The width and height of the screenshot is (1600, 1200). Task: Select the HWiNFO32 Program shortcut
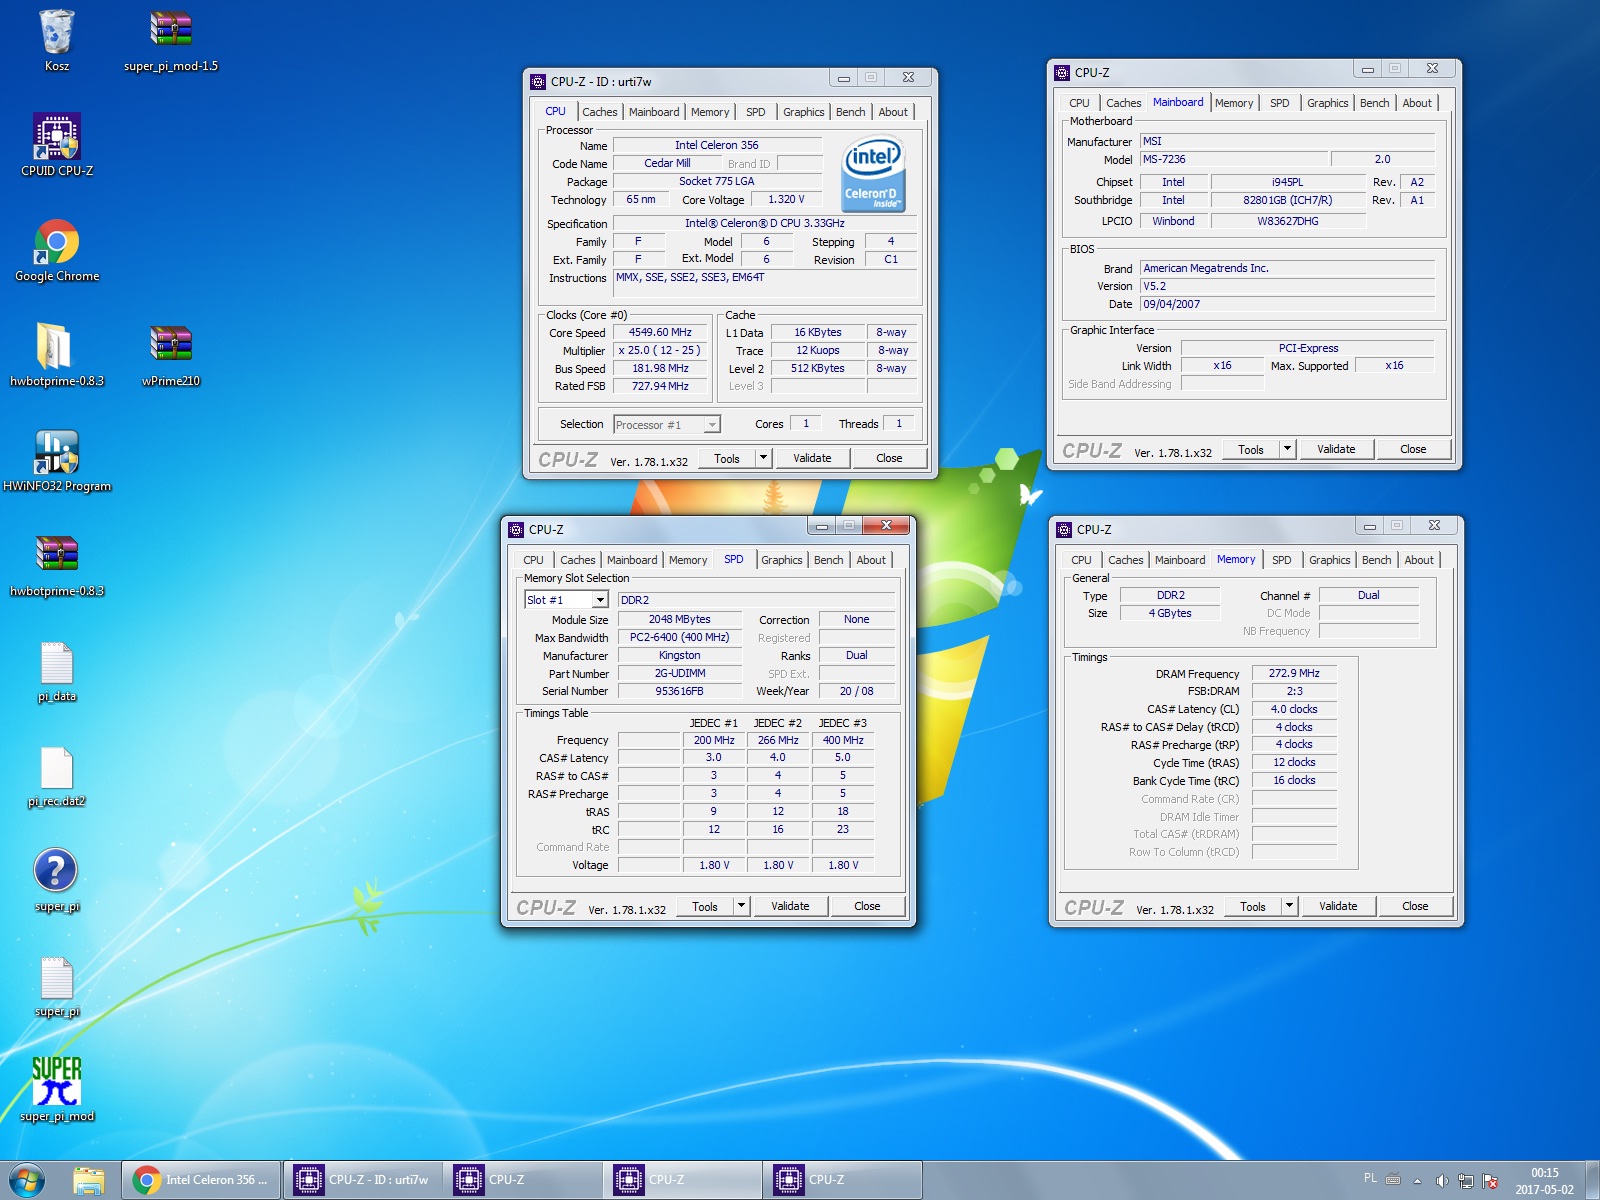[57, 460]
